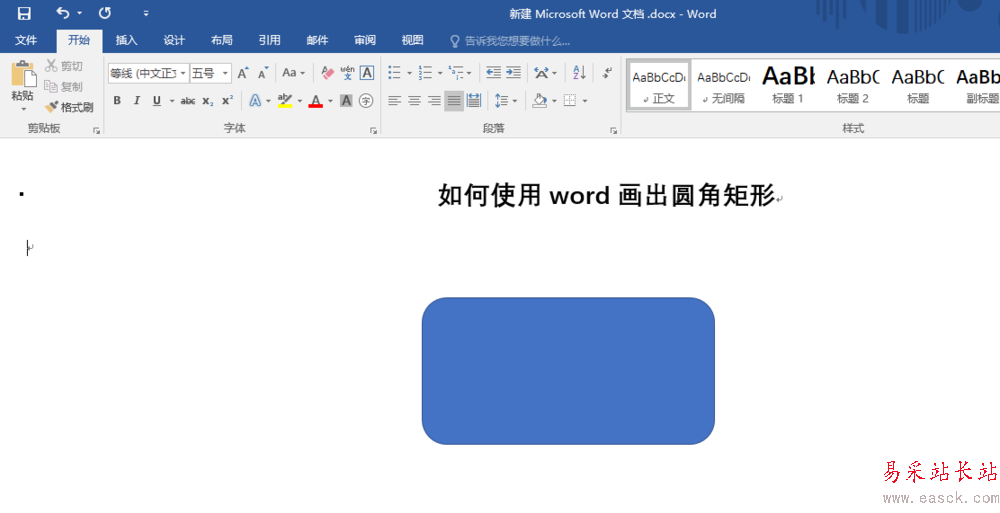
Task: Toggle subscript formatting
Action: (207, 101)
